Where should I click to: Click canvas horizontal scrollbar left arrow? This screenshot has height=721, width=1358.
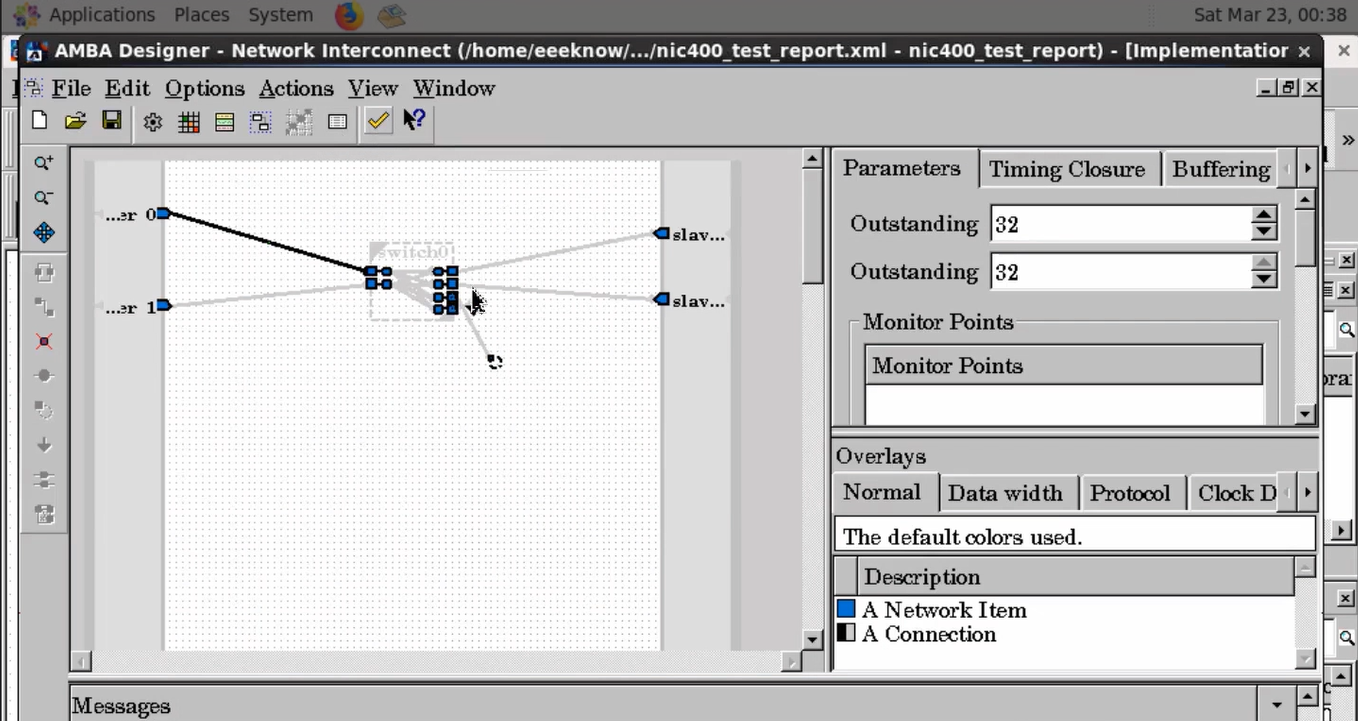pos(81,661)
